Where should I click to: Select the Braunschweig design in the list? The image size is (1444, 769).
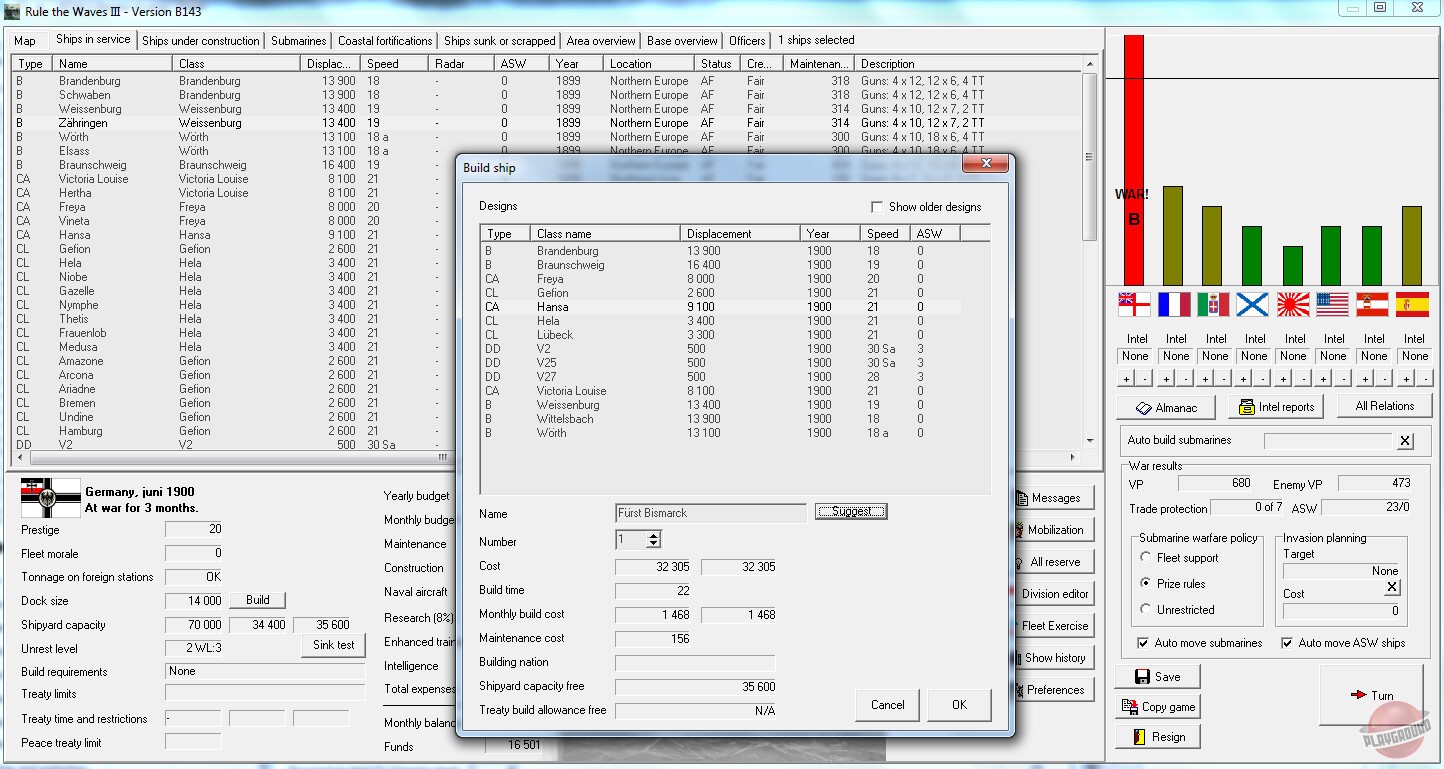568,265
